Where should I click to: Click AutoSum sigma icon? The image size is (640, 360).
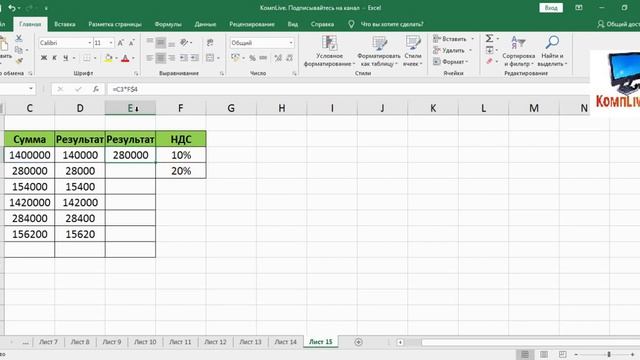coord(489,38)
